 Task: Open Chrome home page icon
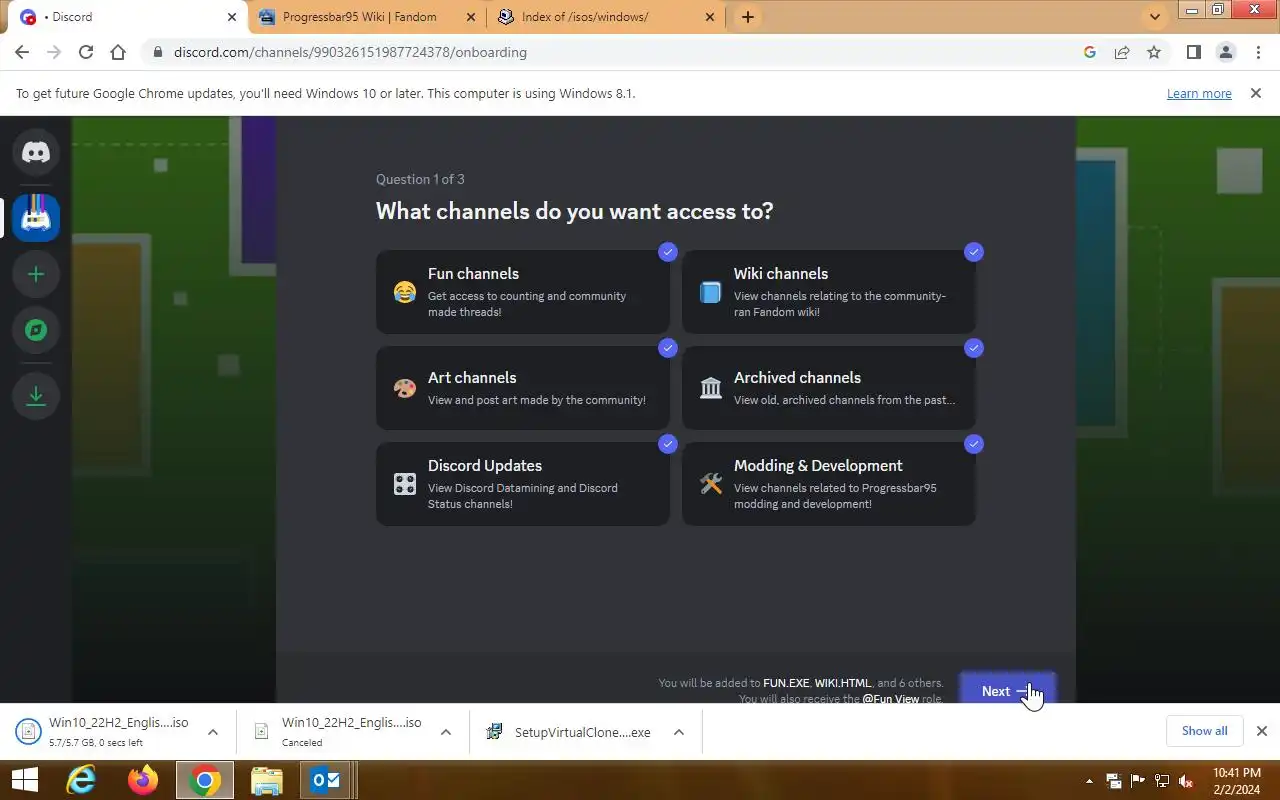pyautogui.click(x=118, y=52)
